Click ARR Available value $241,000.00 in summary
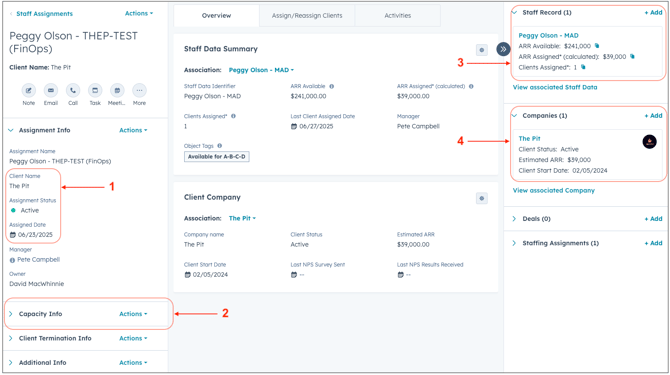670x375 pixels. [x=309, y=97]
